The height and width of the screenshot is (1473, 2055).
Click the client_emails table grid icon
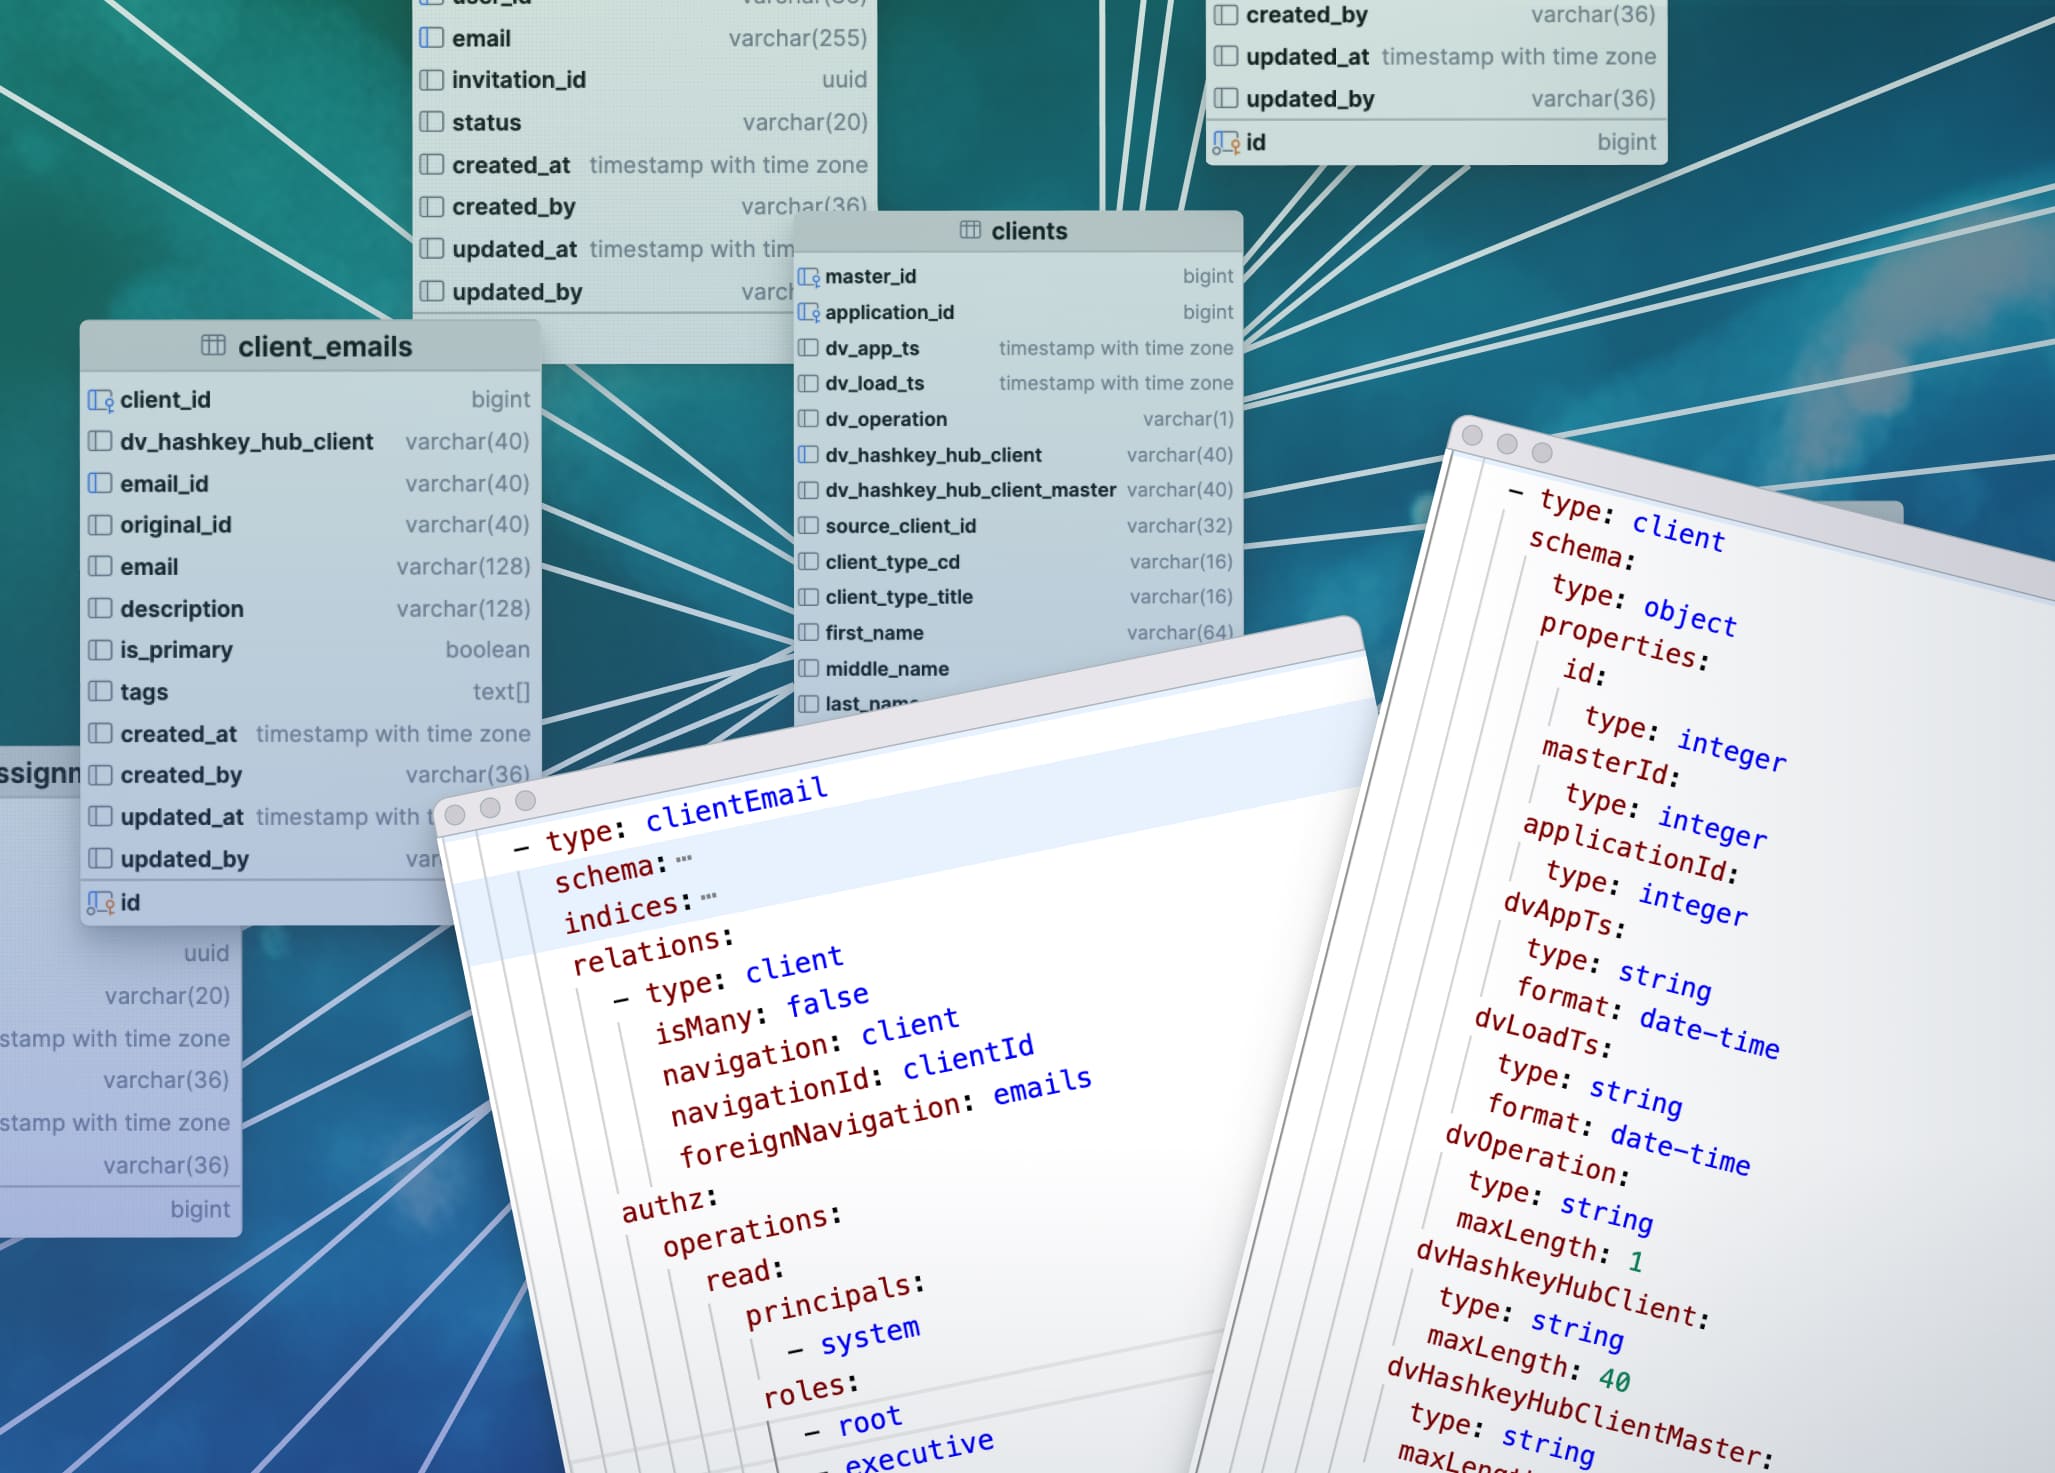click(213, 346)
